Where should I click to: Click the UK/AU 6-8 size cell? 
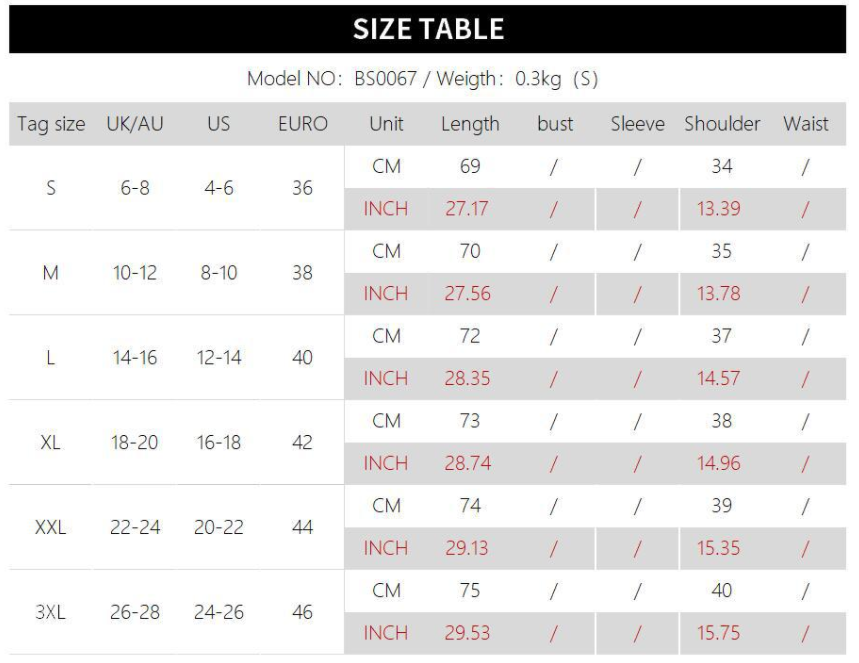tap(133, 189)
